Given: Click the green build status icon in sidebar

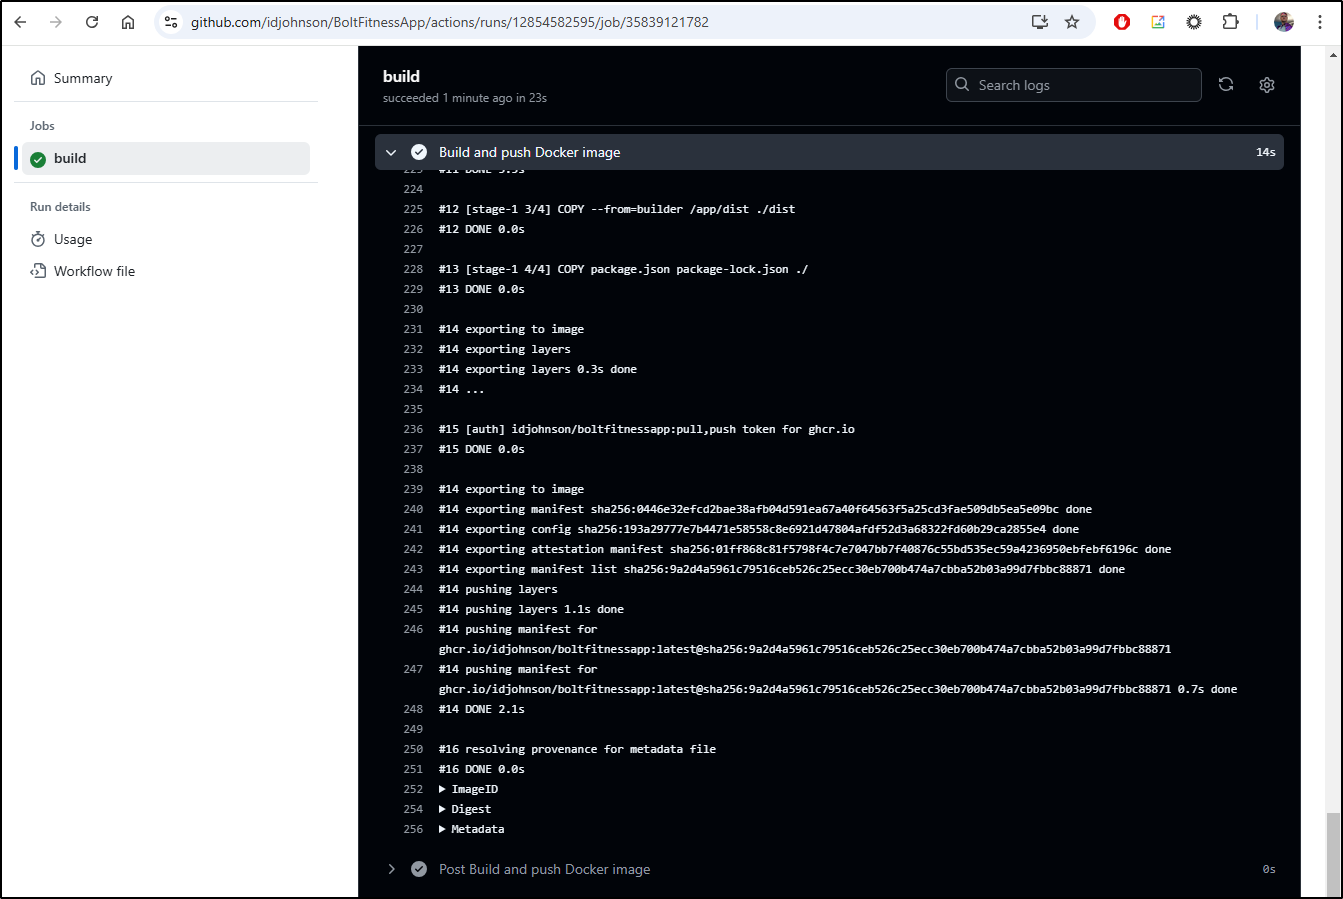Looking at the screenshot, I should (x=38, y=159).
